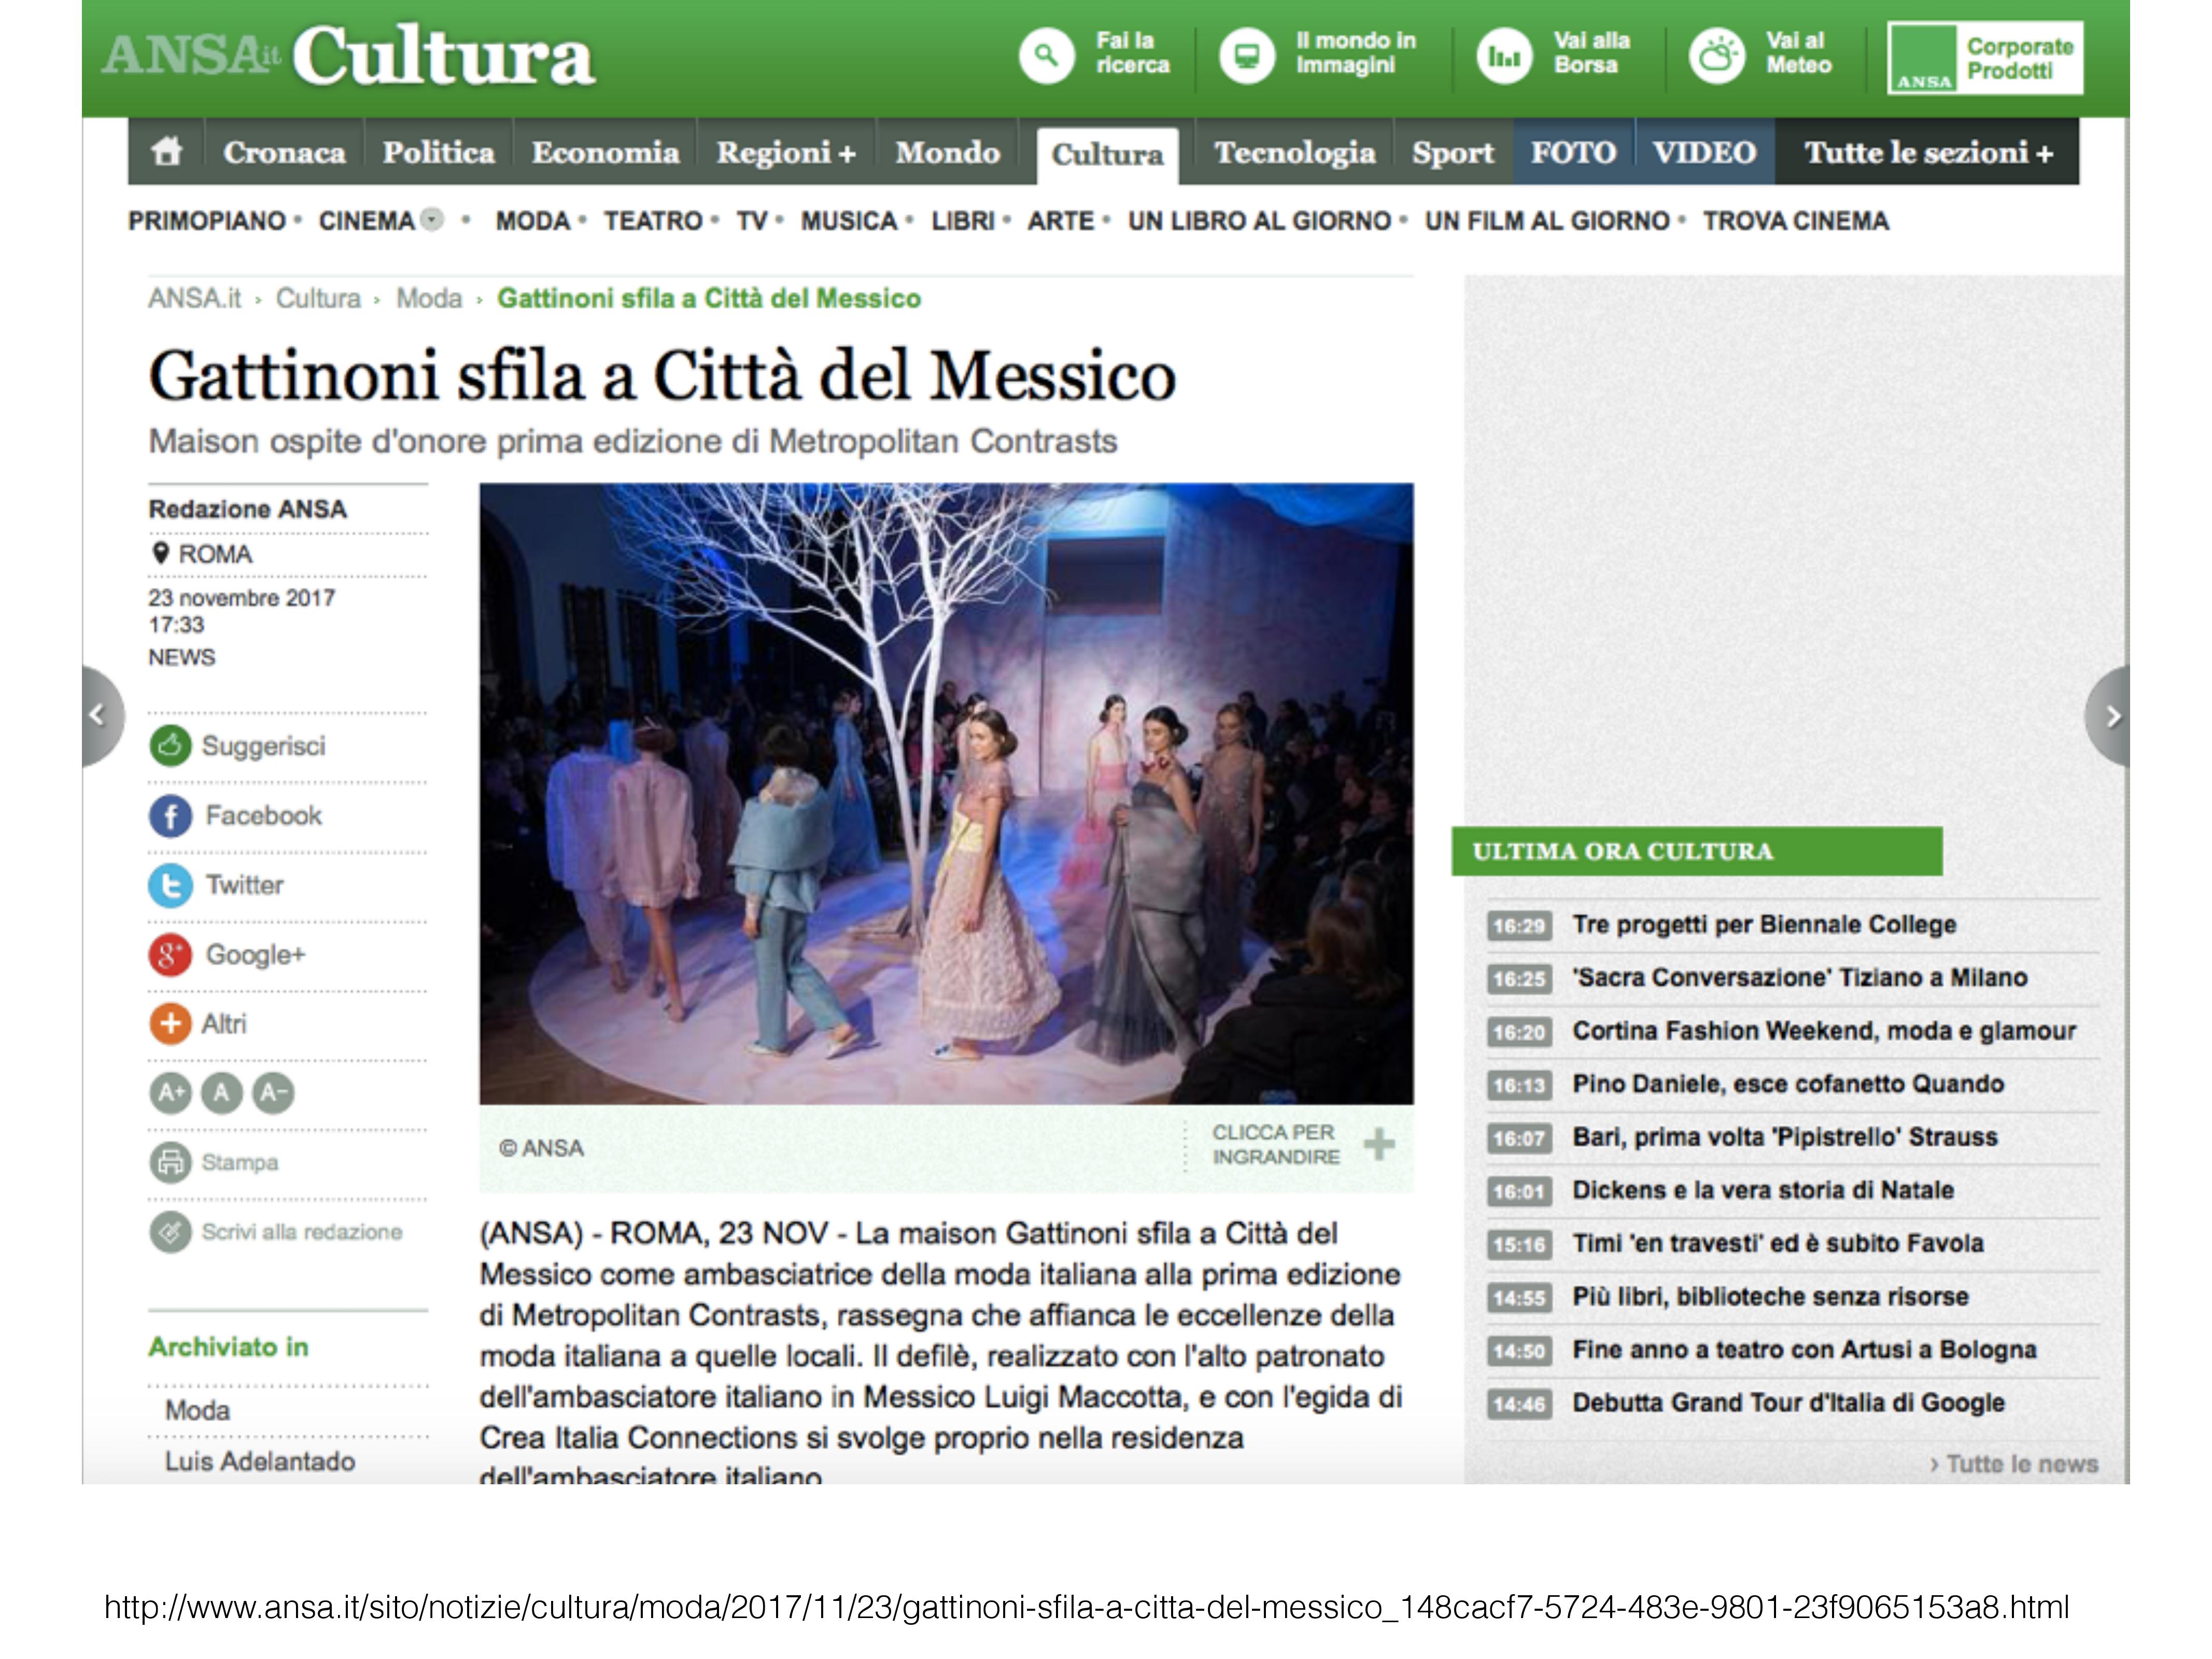Viewport: 2212px width, 1659px height.
Task: Open the Politica section
Action: [438, 152]
